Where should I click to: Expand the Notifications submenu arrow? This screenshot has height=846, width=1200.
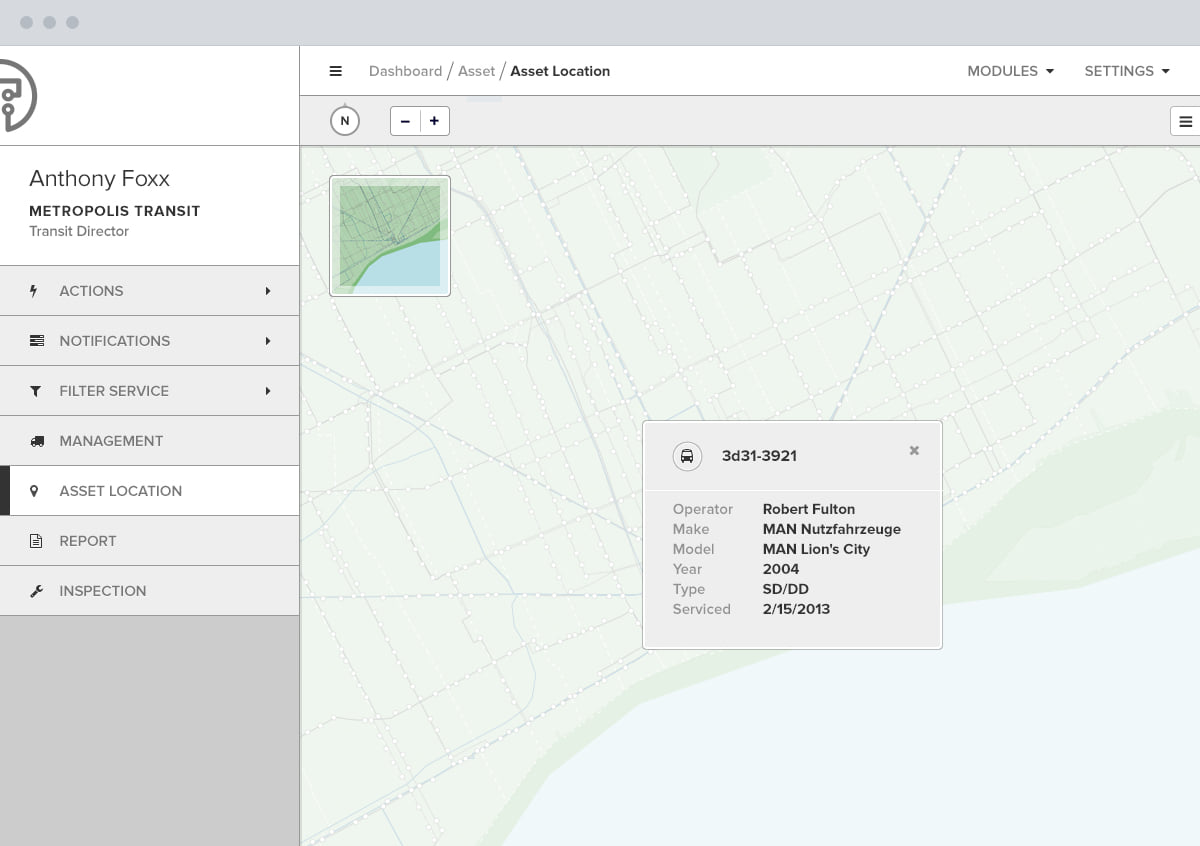(x=268, y=341)
